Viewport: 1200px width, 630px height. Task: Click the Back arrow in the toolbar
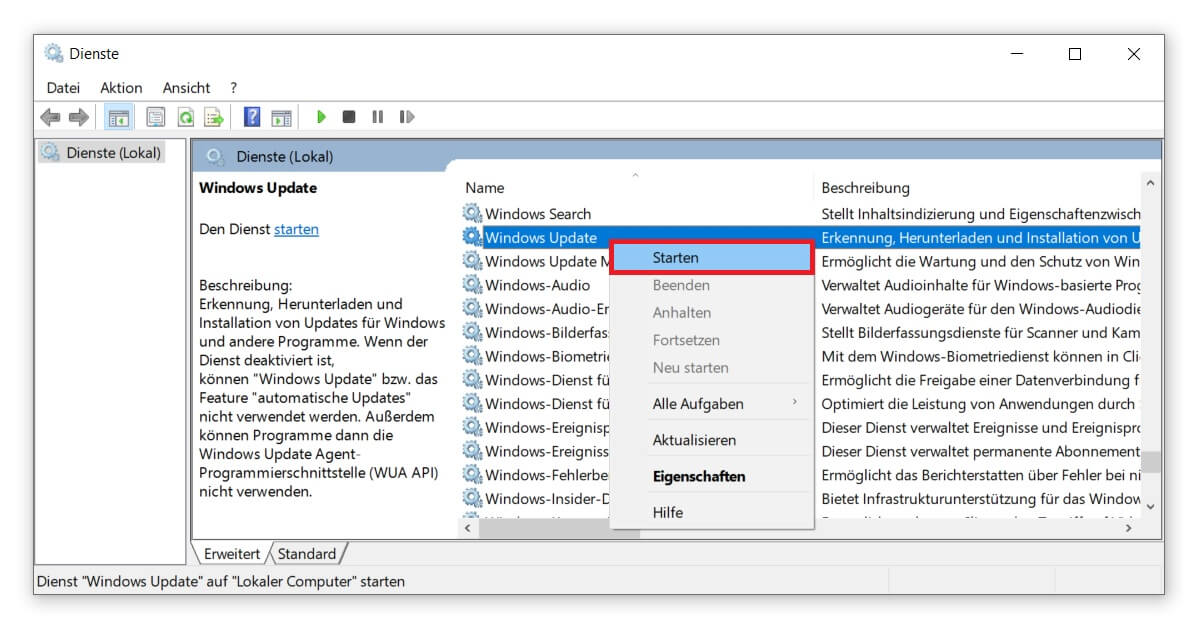coord(50,117)
